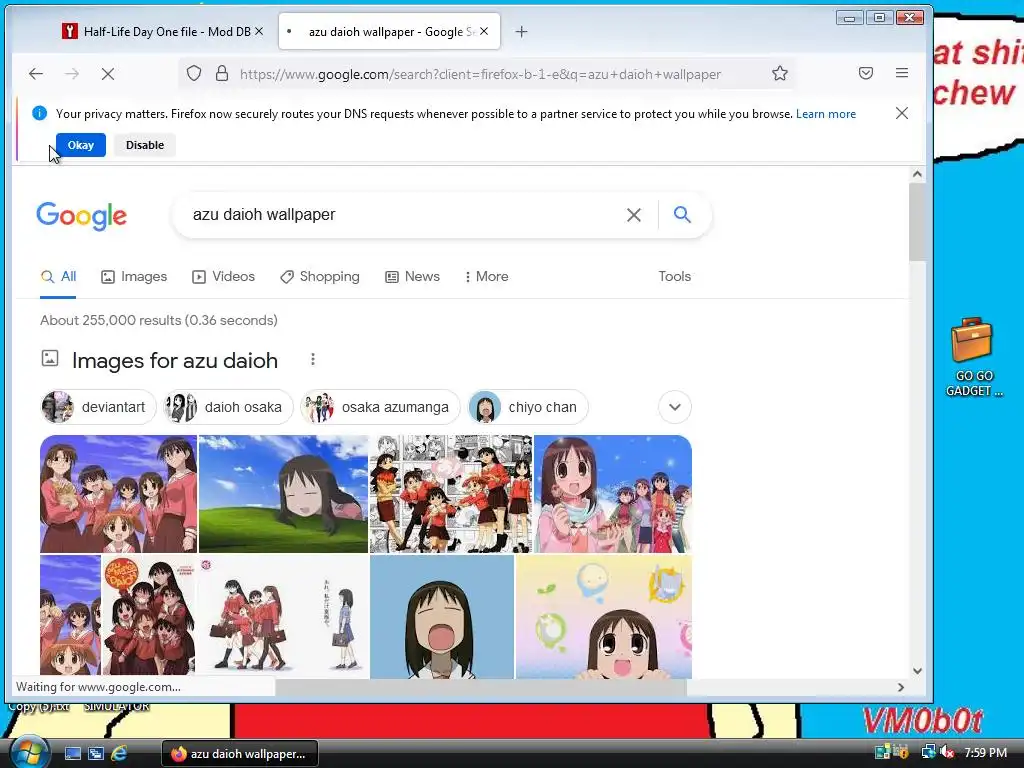Screen dimensions: 1024x768
Task: Open Chiyo pastel bubbles image
Action: click(603, 616)
